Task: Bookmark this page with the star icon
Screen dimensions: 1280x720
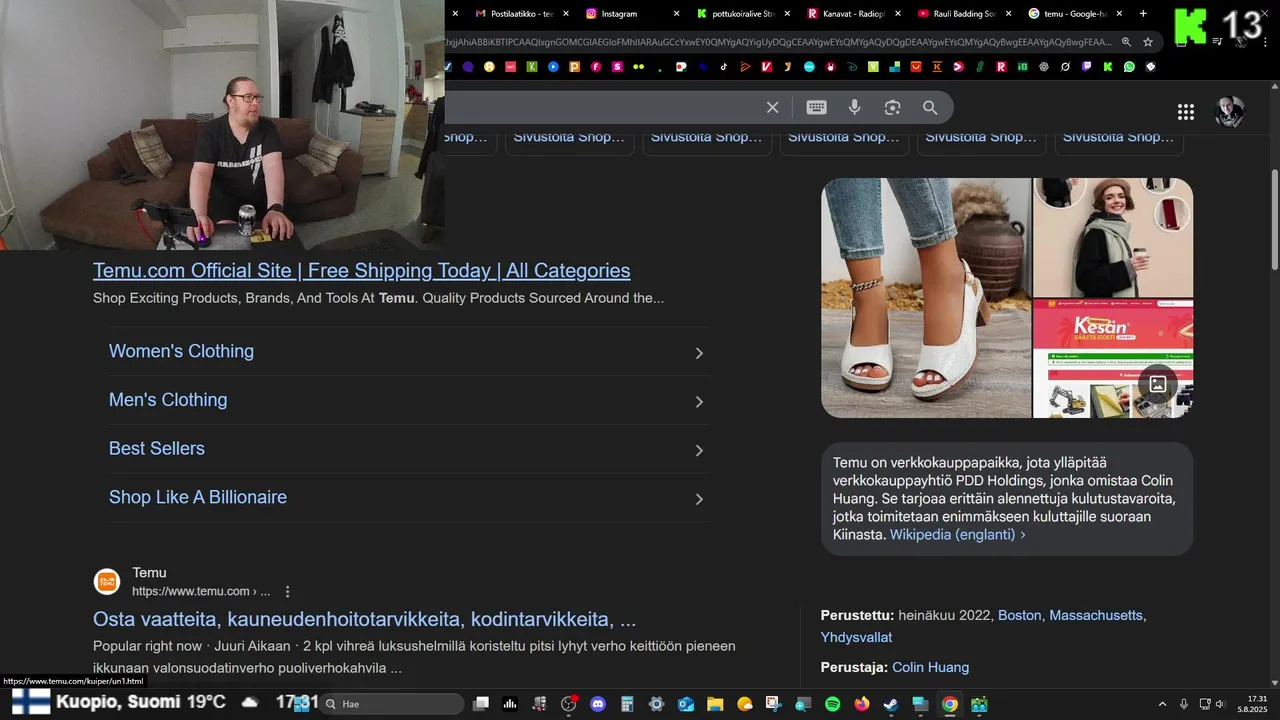Action: tap(1148, 42)
